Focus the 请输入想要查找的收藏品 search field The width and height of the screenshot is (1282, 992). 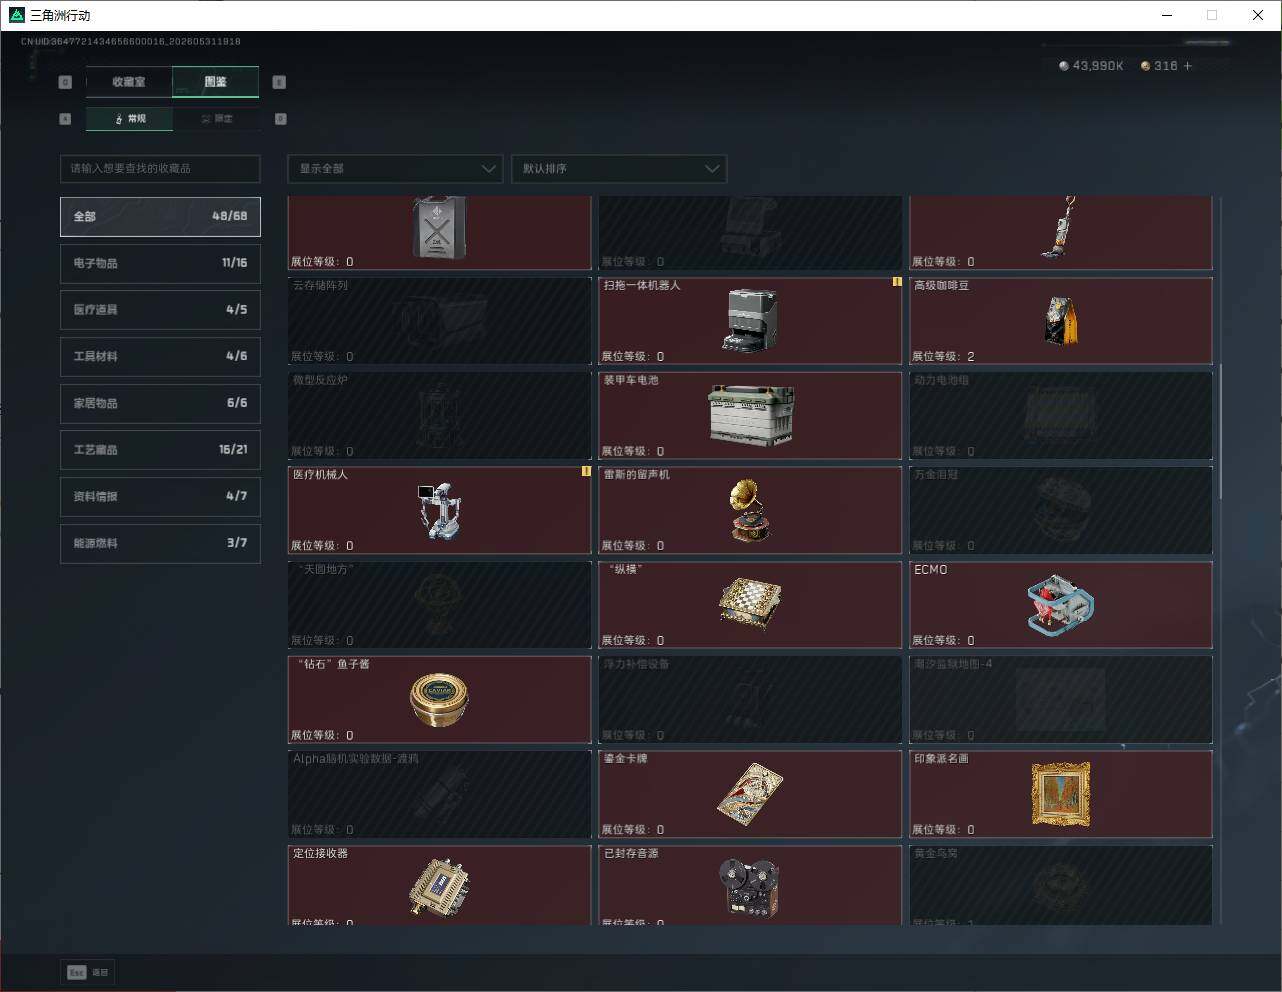point(160,169)
